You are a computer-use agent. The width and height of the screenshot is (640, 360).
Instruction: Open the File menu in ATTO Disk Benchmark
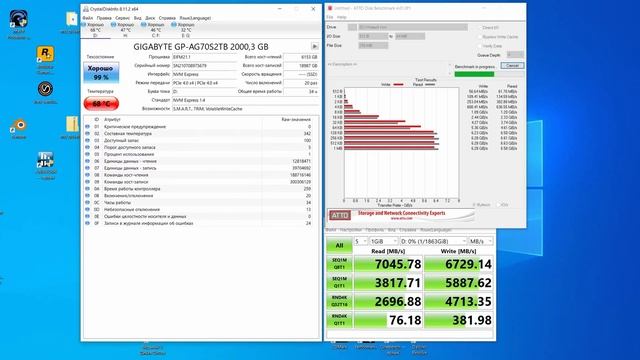pos(330,17)
